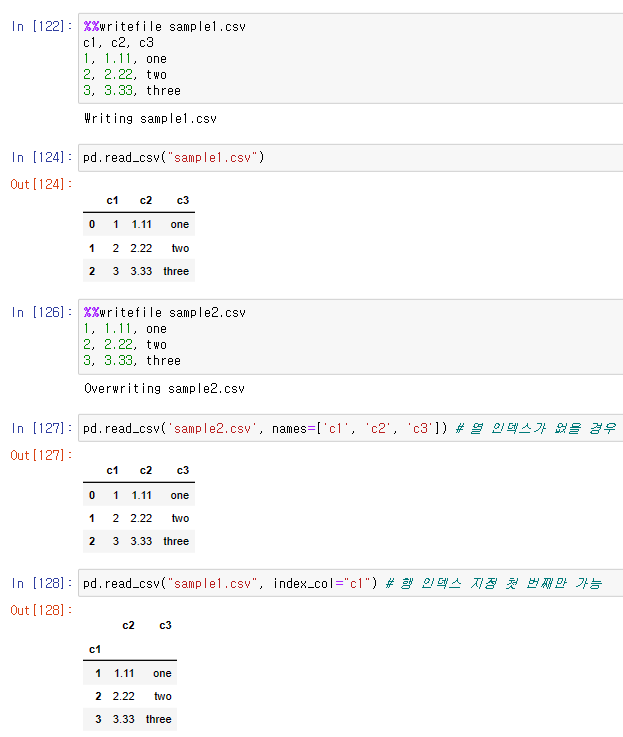Click c3 column header in Out[128] table
The image size is (623, 737).
pos(166,626)
